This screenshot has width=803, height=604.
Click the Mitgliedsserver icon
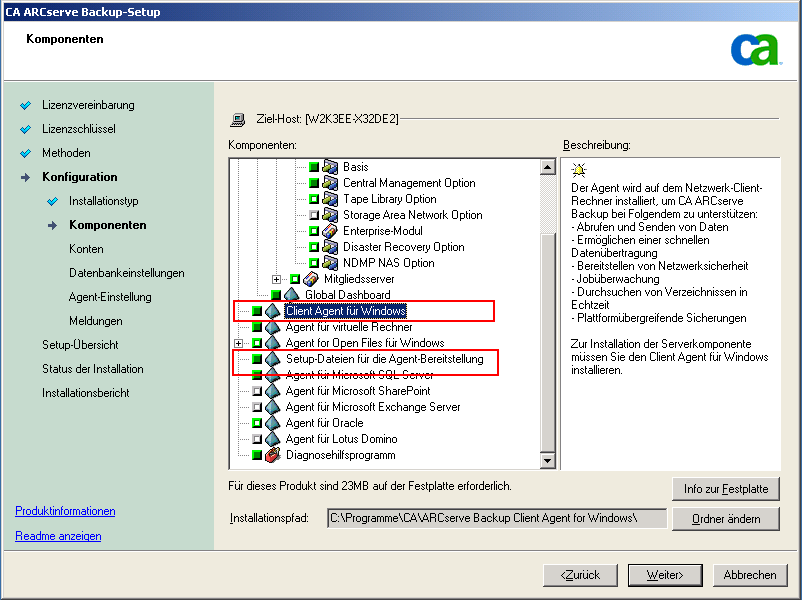(311, 279)
